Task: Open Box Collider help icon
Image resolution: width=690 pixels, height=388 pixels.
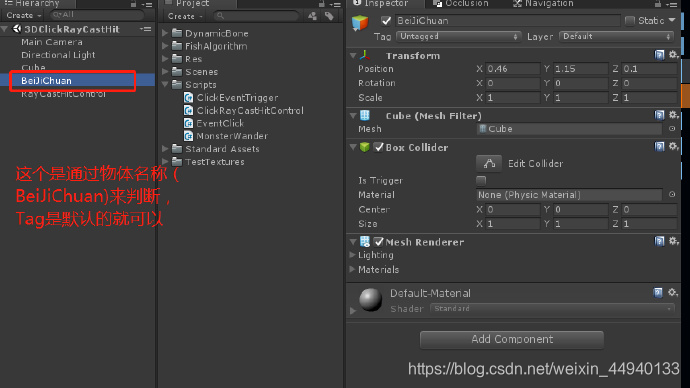Action: (659, 146)
